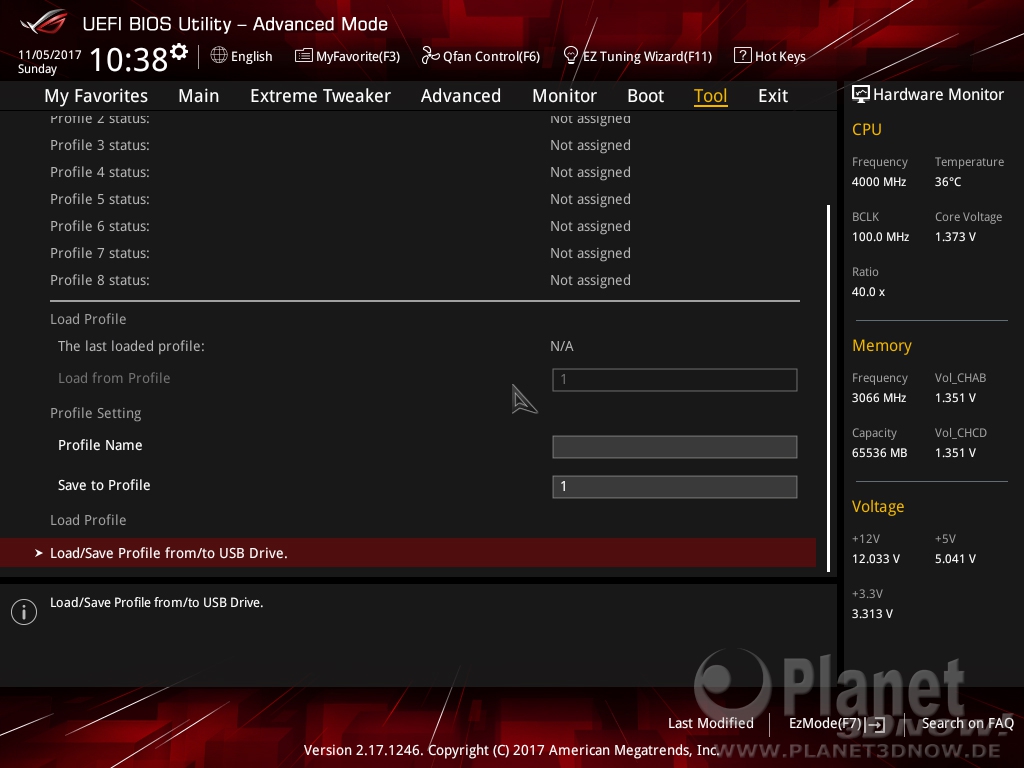This screenshot has height=768, width=1024.
Task: Open the My Favorites tab
Action: [96, 96]
